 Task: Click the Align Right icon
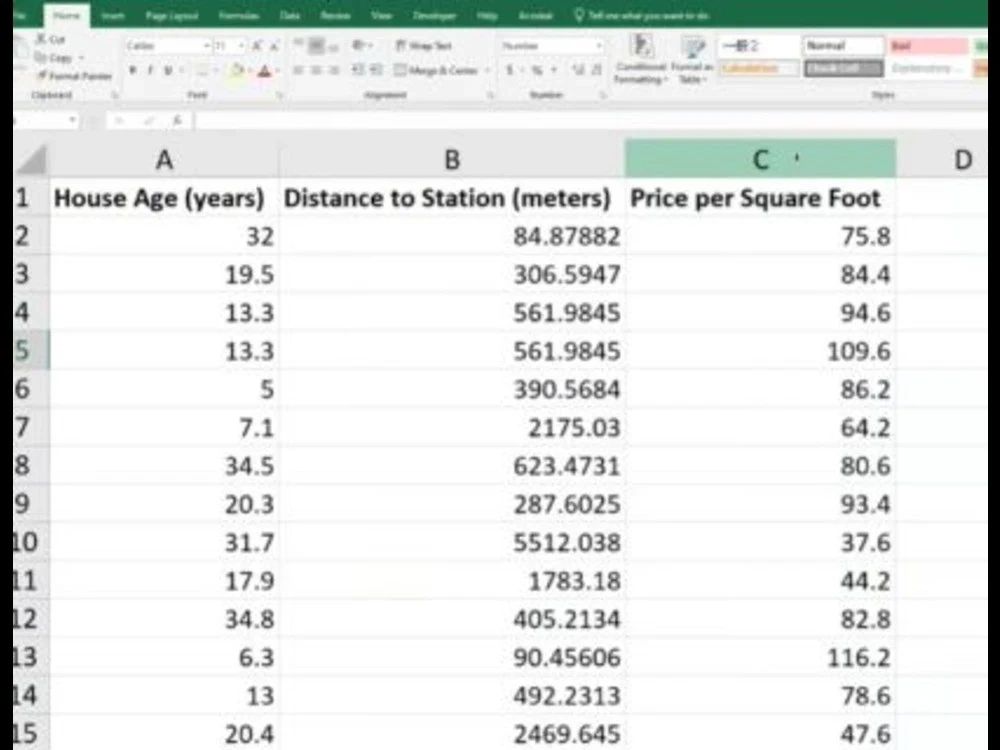[x=334, y=70]
